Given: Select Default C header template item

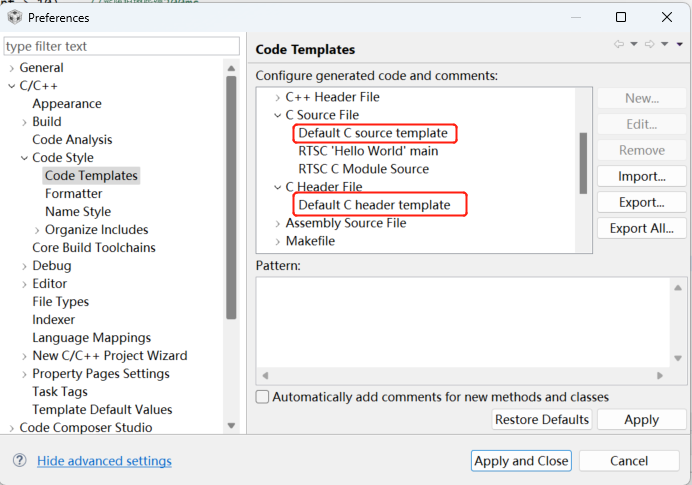Looking at the screenshot, I should click(374, 205).
